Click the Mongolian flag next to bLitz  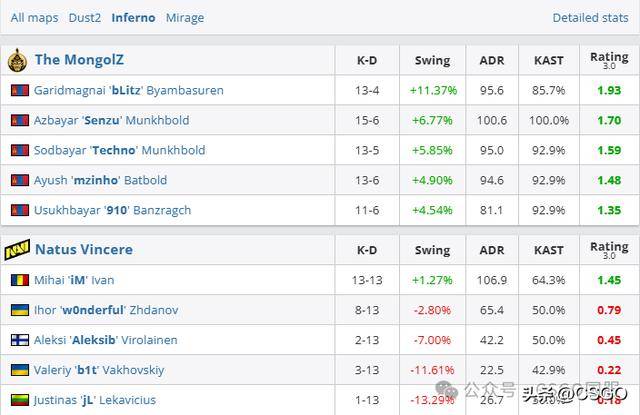pyautogui.click(x=19, y=90)
